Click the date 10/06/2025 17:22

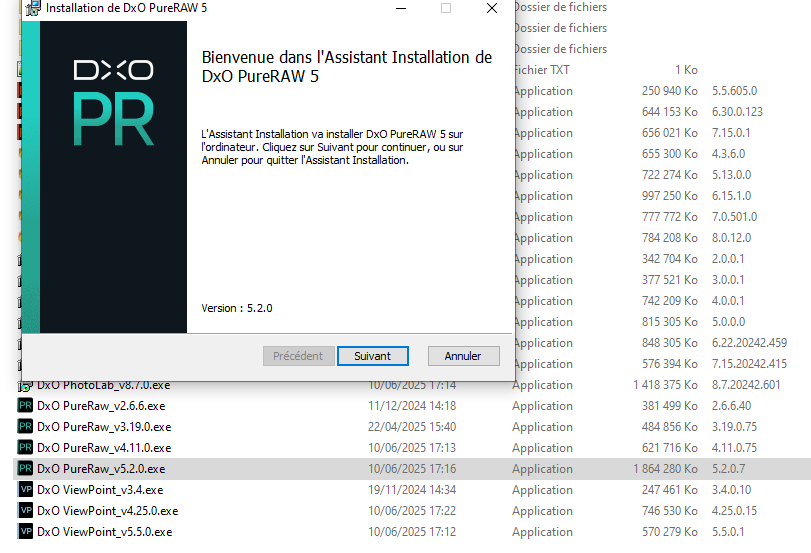(x=412, y=511)
